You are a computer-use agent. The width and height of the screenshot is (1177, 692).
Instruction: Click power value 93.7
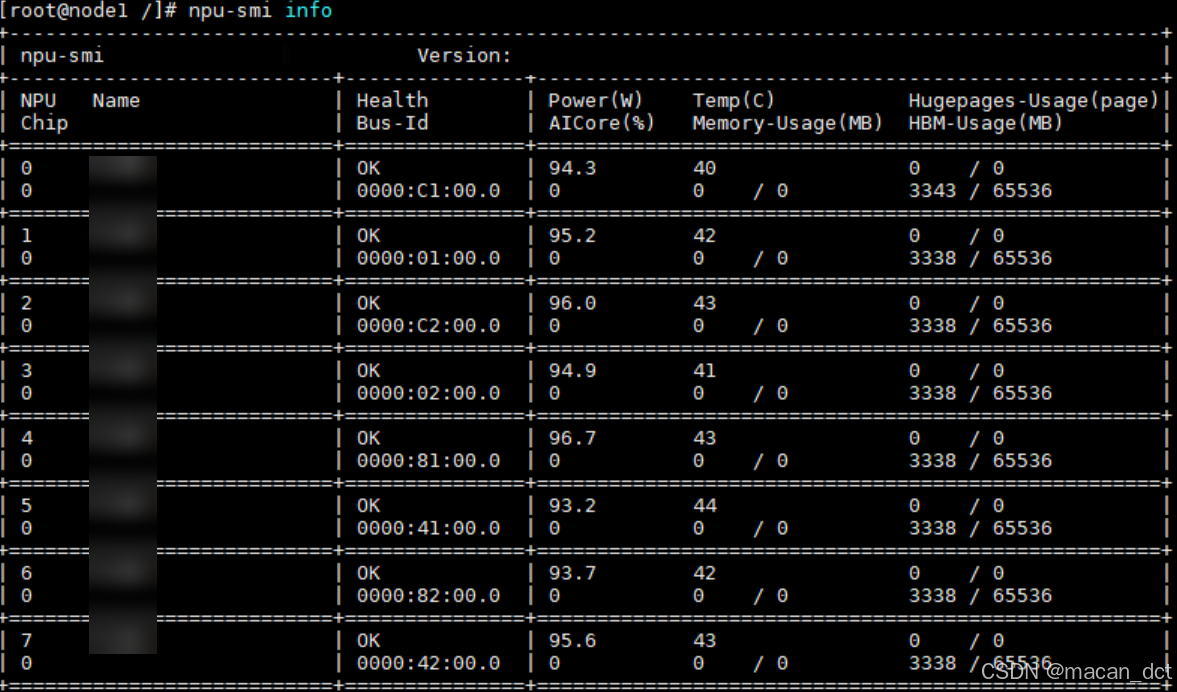(x=572, y=573)
